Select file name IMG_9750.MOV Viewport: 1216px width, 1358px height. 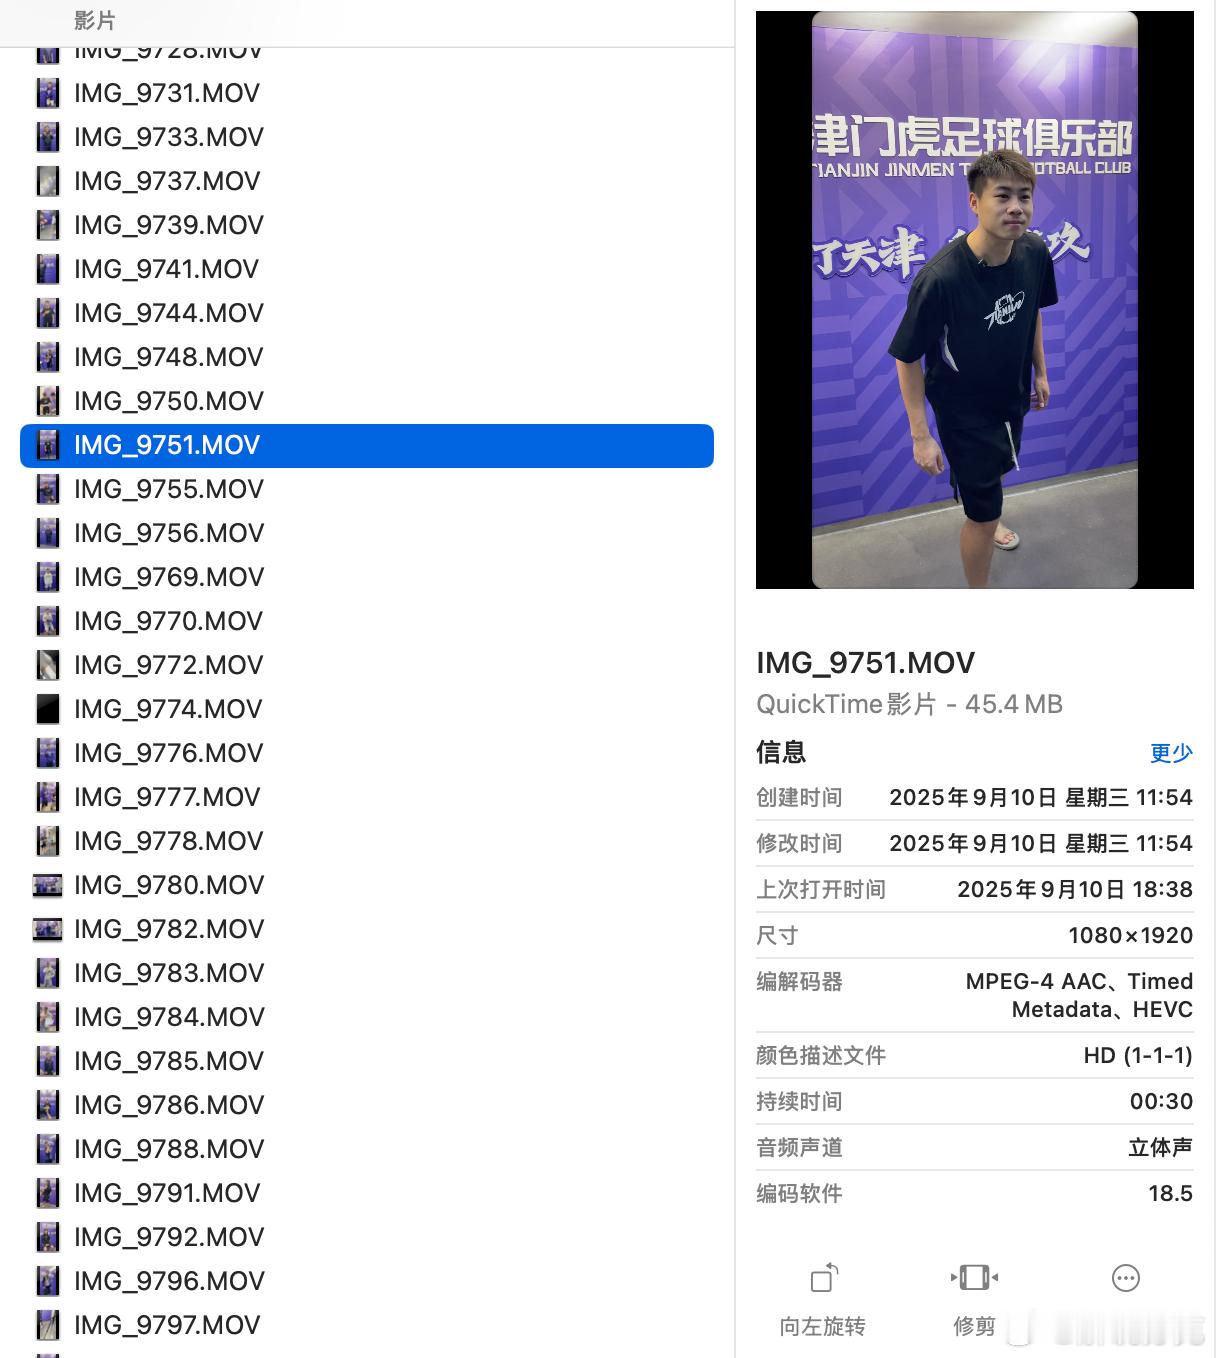[x=169, y=401]
